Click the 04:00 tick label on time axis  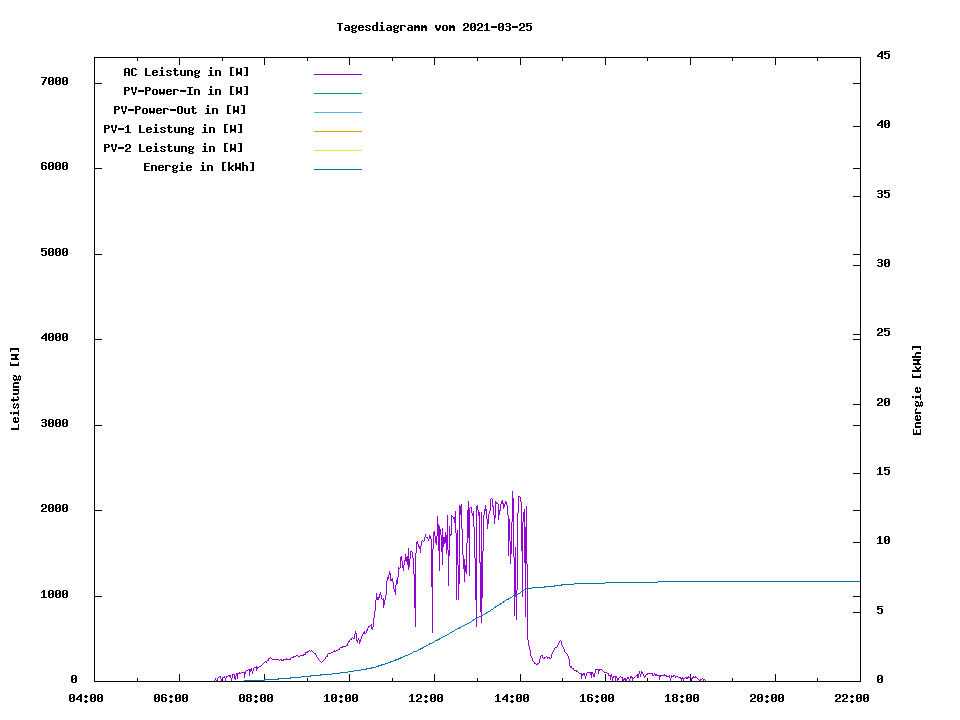[86, 698]
